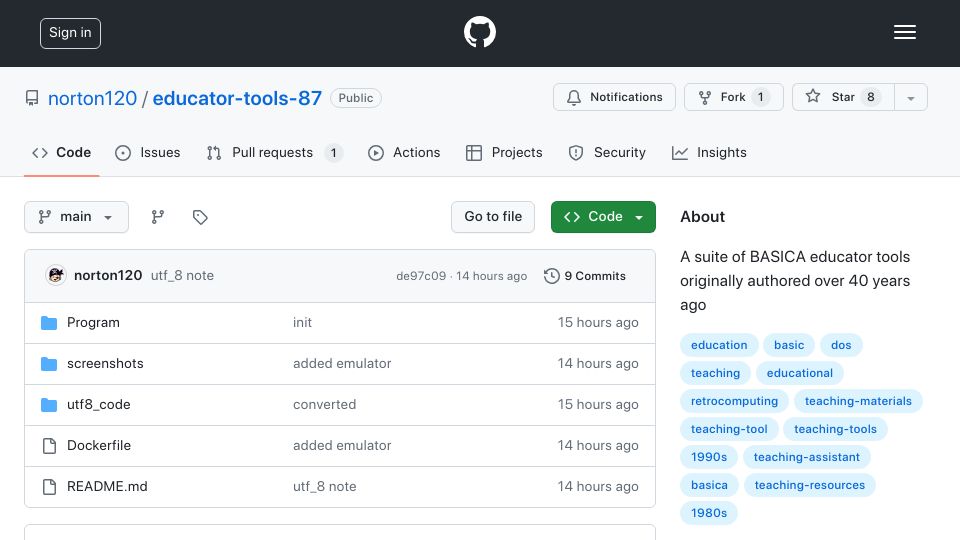
Task: Click the Go to file button
Action: point(493,217)
